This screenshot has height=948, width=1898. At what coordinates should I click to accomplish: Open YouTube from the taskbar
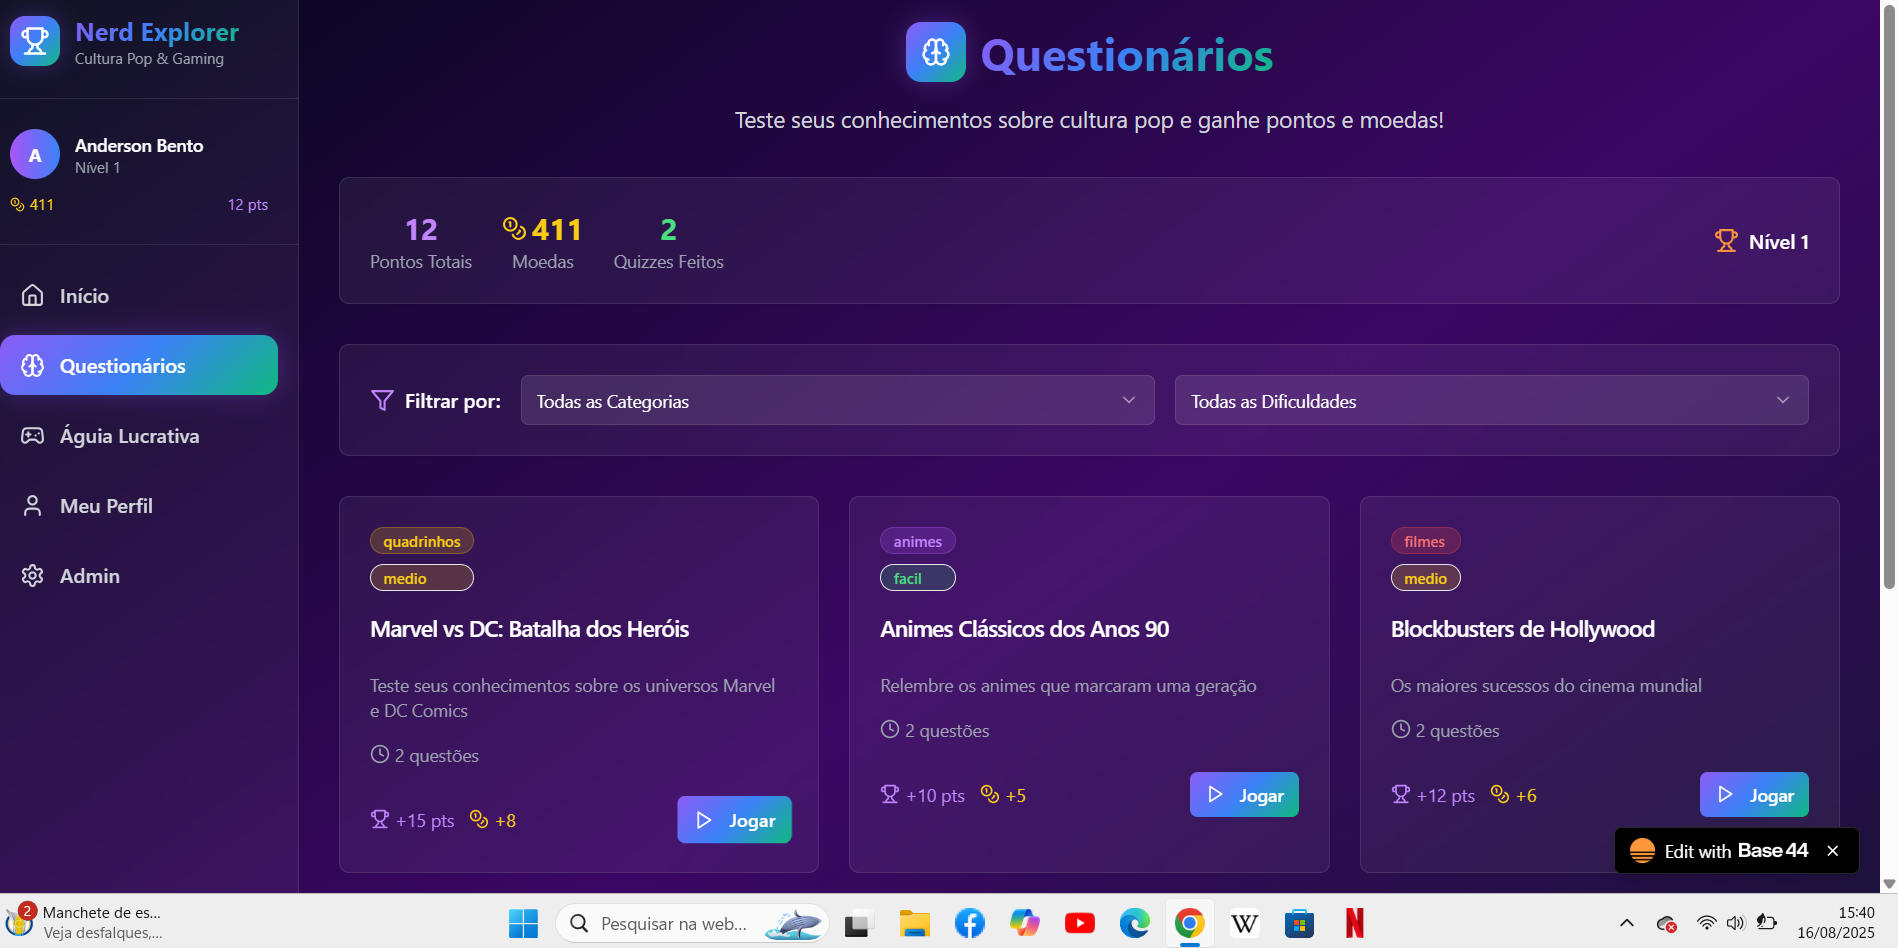1079,923
